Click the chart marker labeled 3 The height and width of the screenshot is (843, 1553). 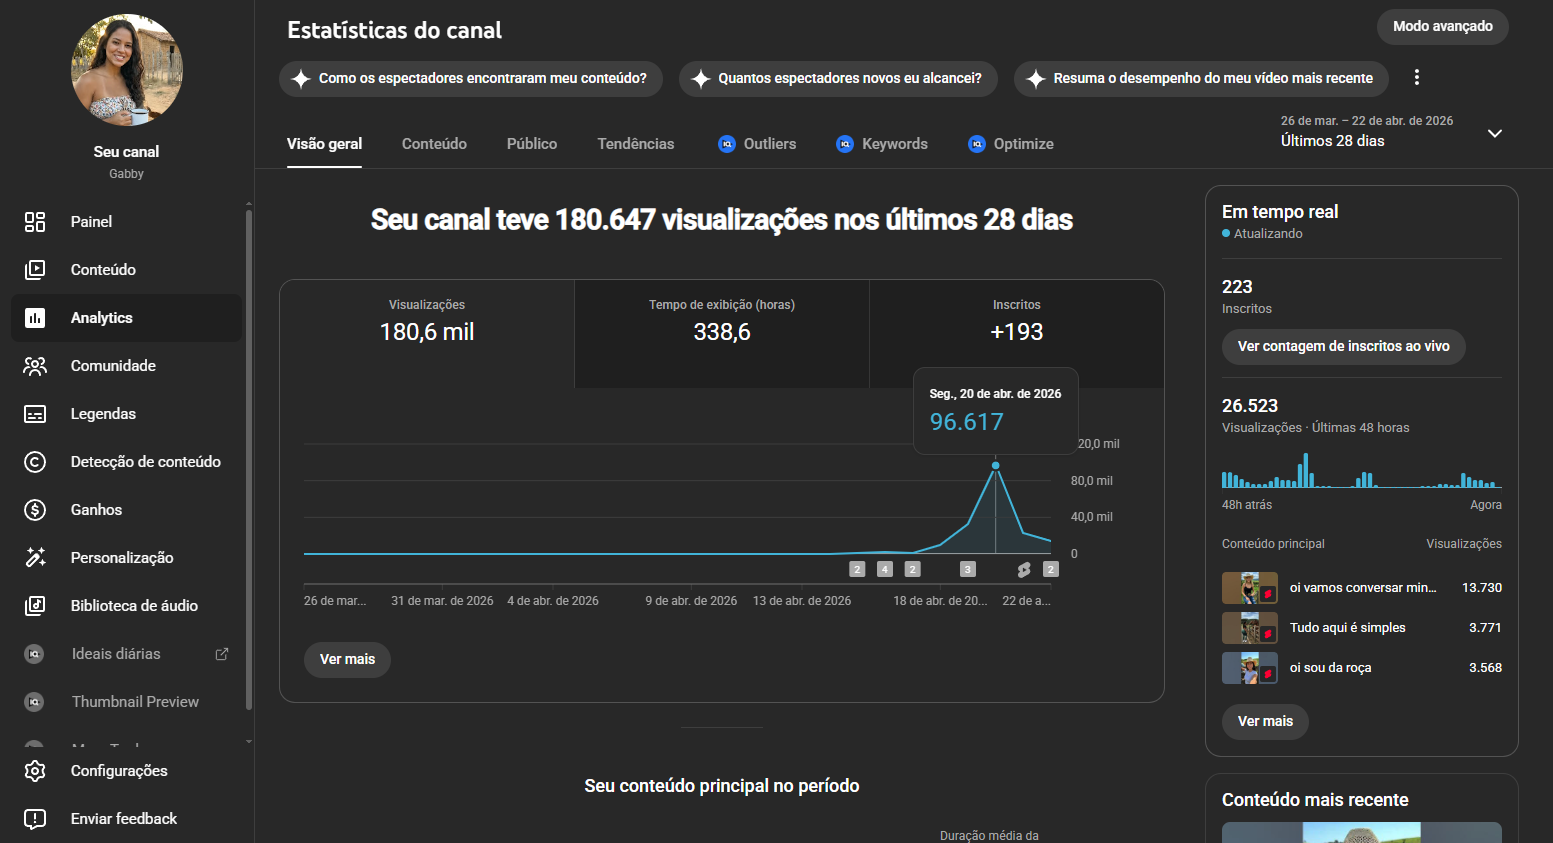coord(968,570)
